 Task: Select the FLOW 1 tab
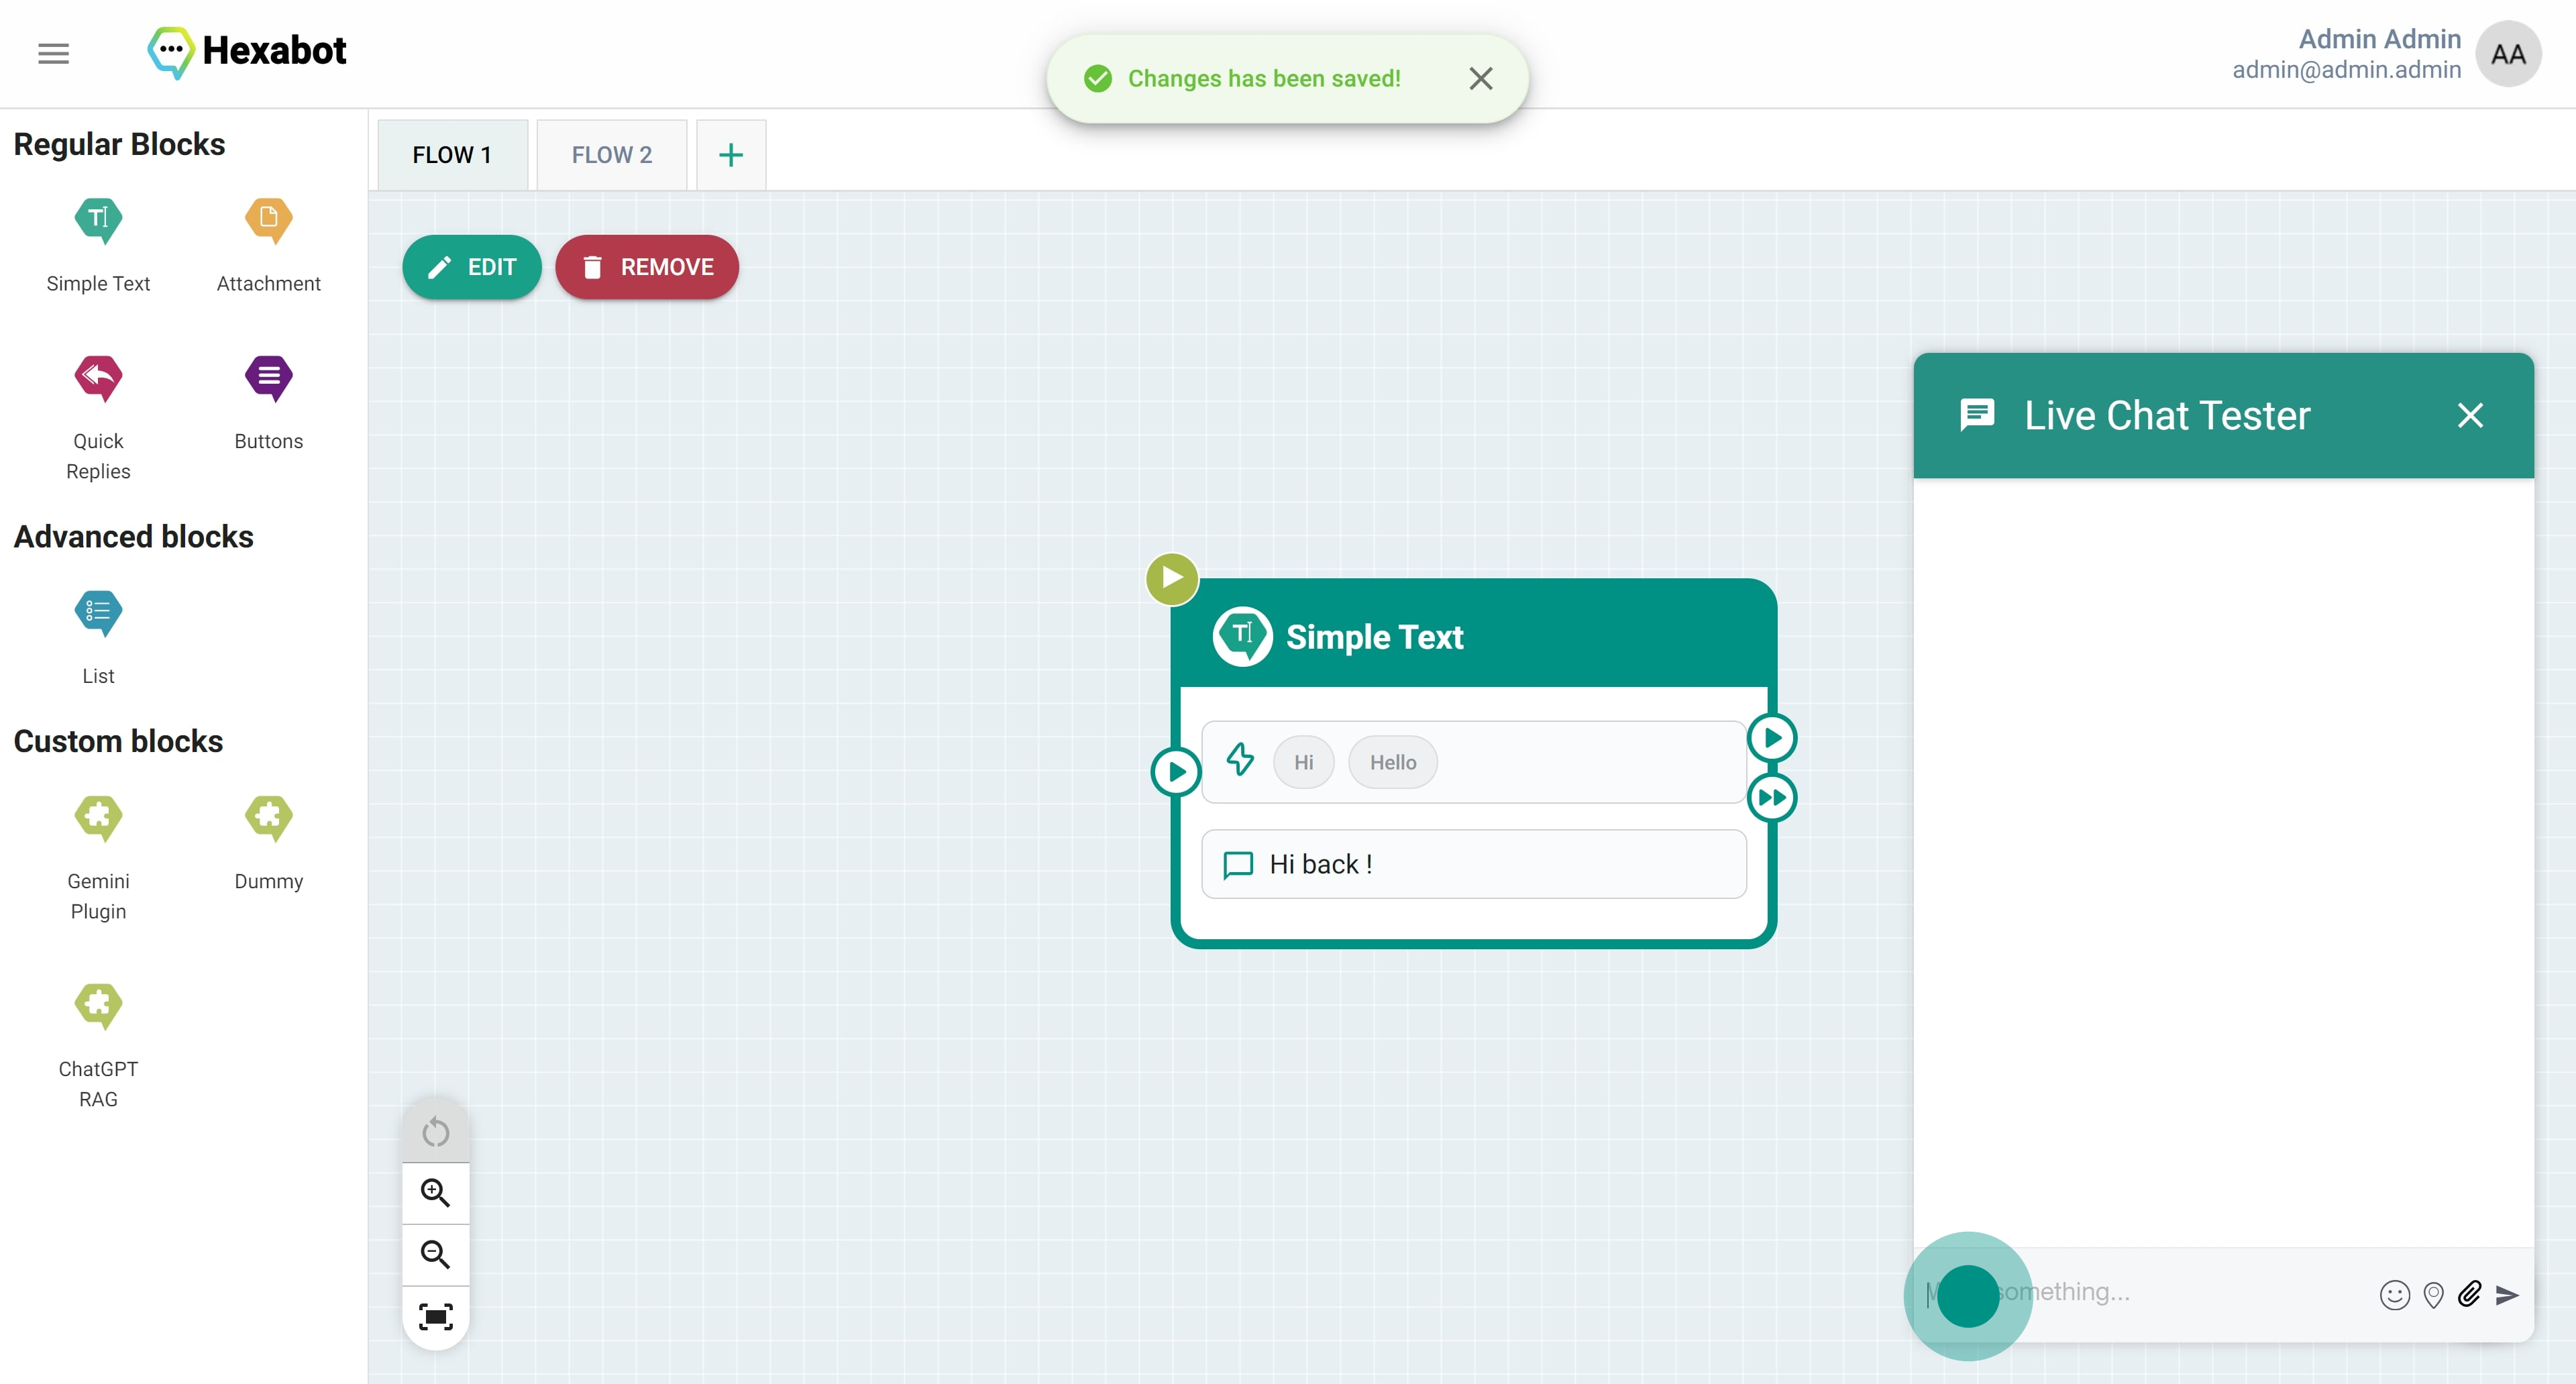click(x=452, y=155)
